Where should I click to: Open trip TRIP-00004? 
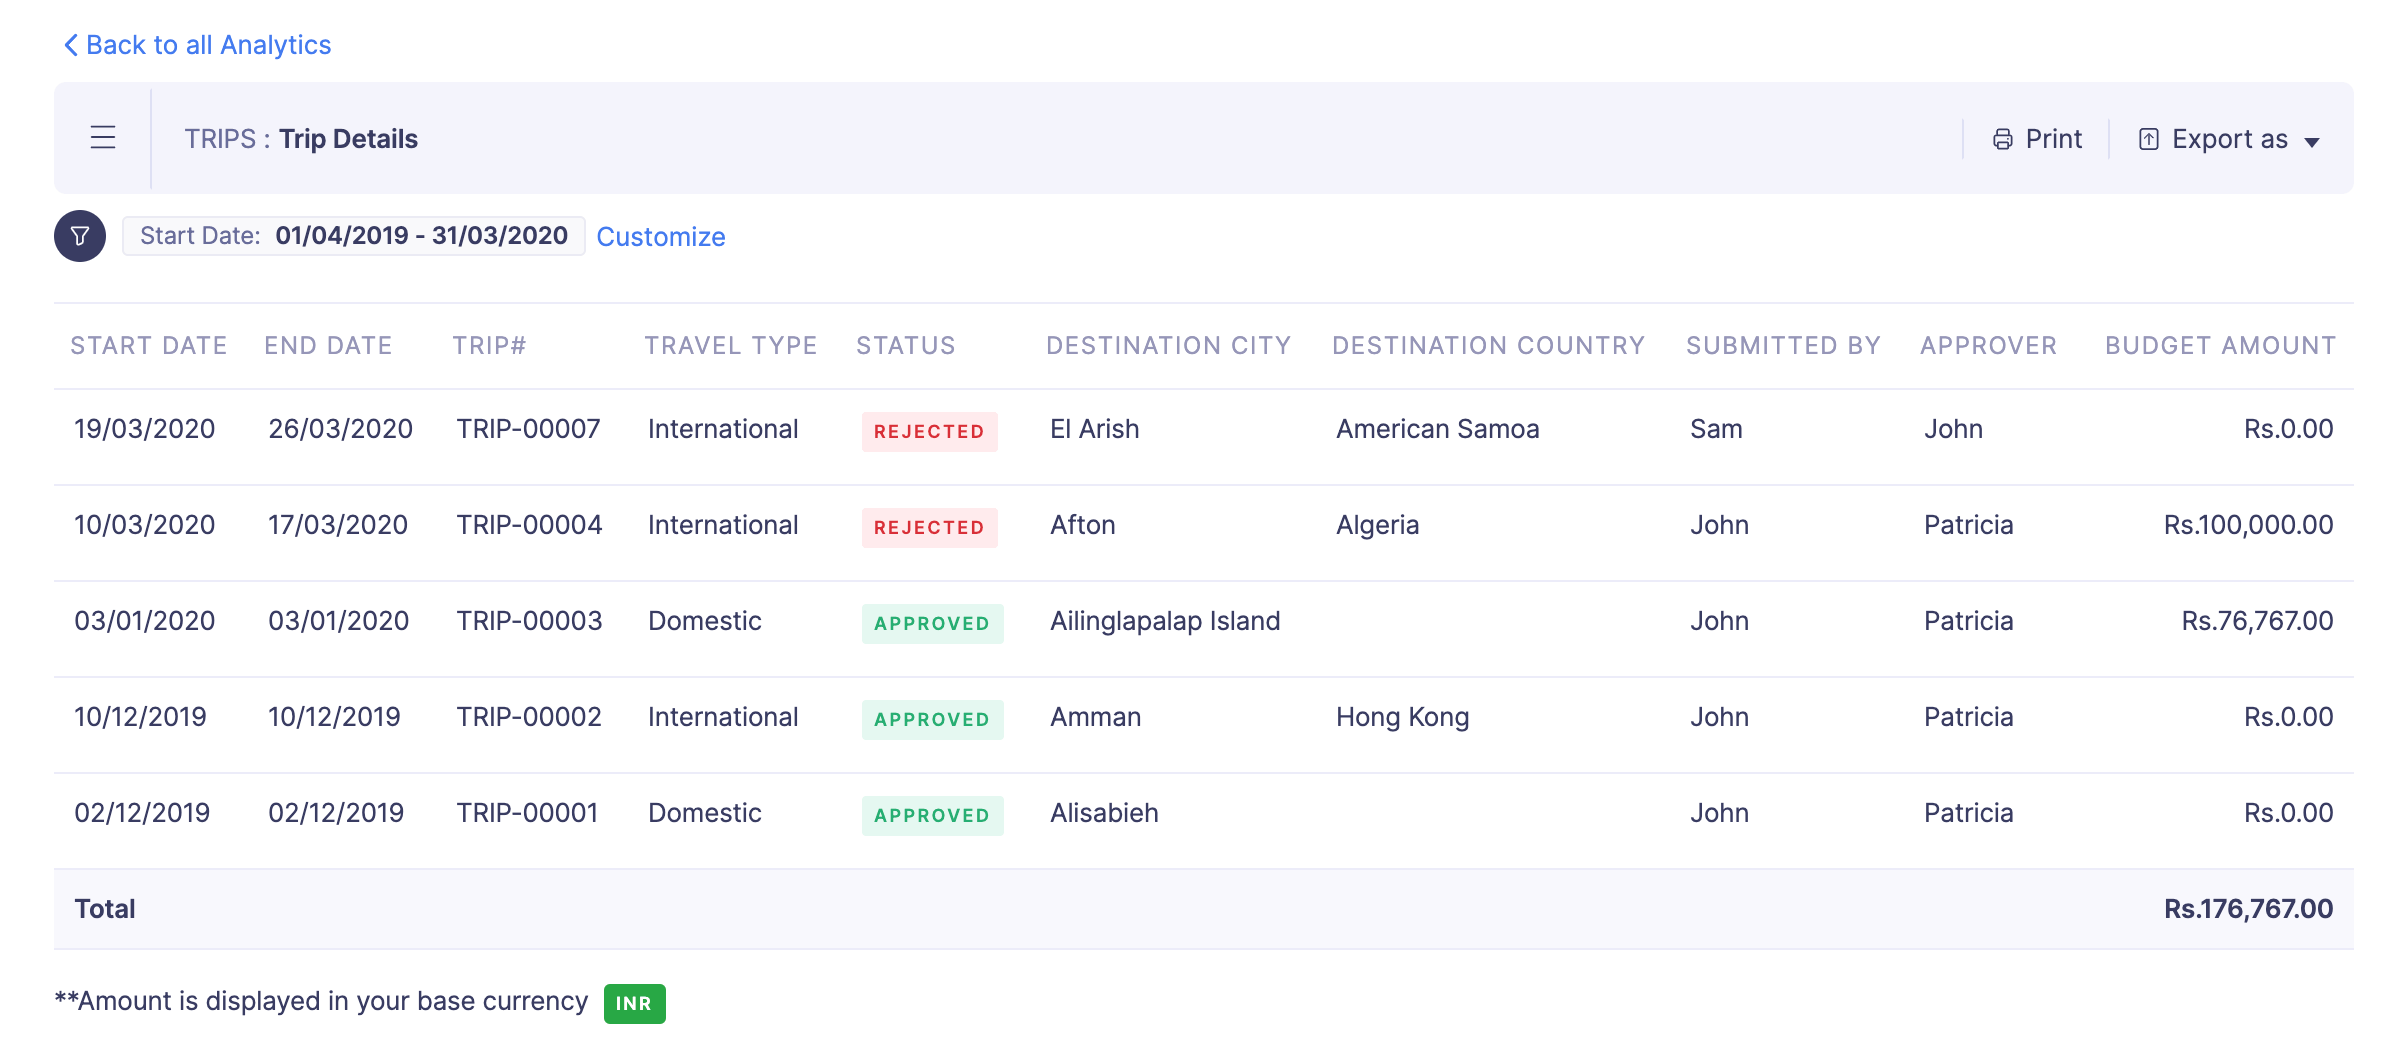click(529, 525)
